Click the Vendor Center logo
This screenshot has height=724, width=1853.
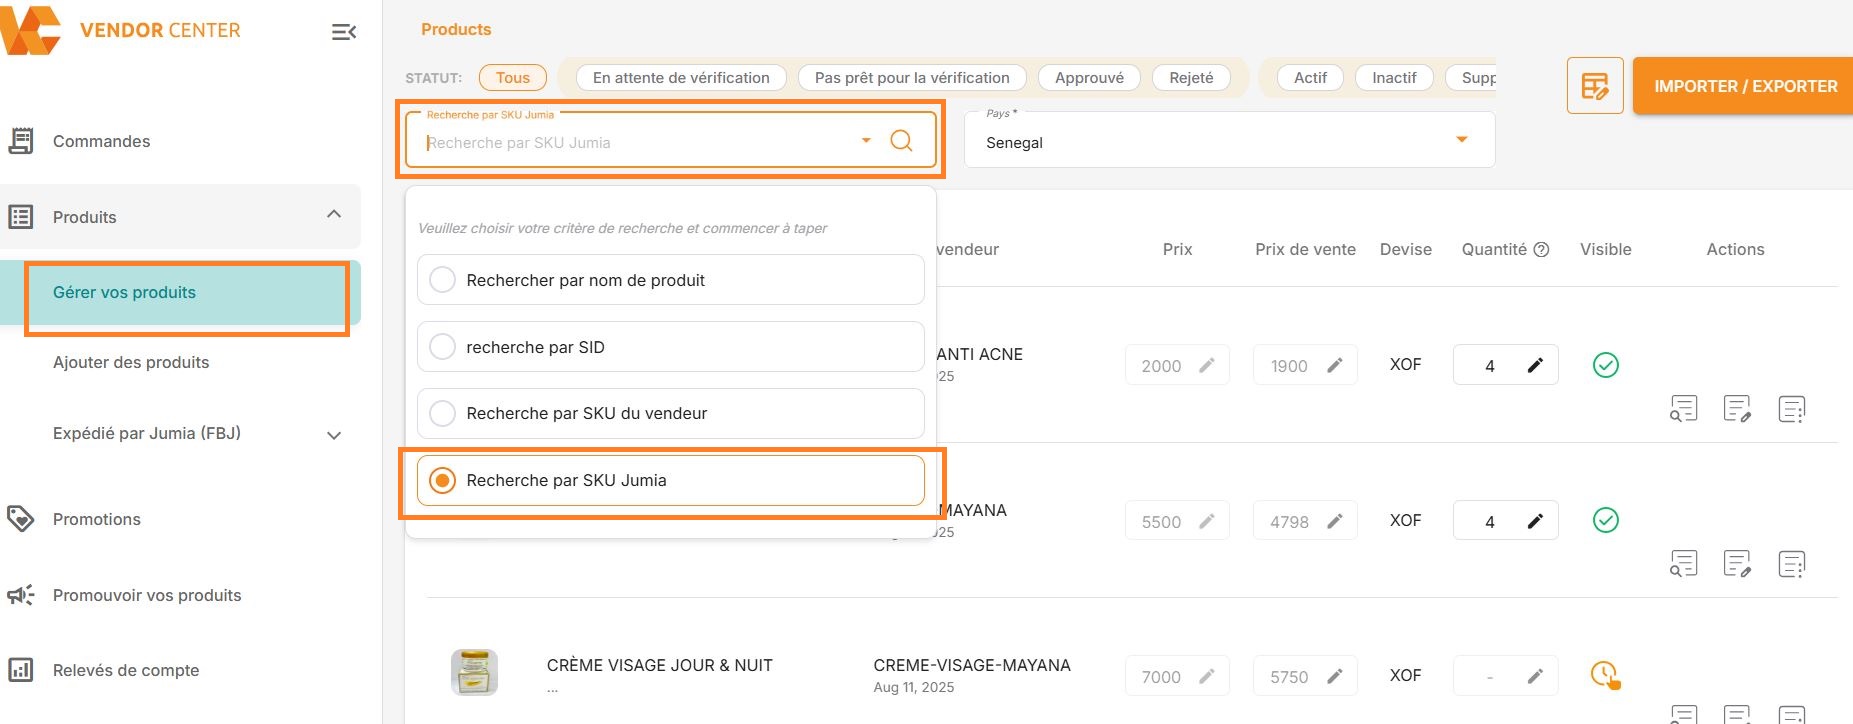pyautogui.click(x=121, y=29)
